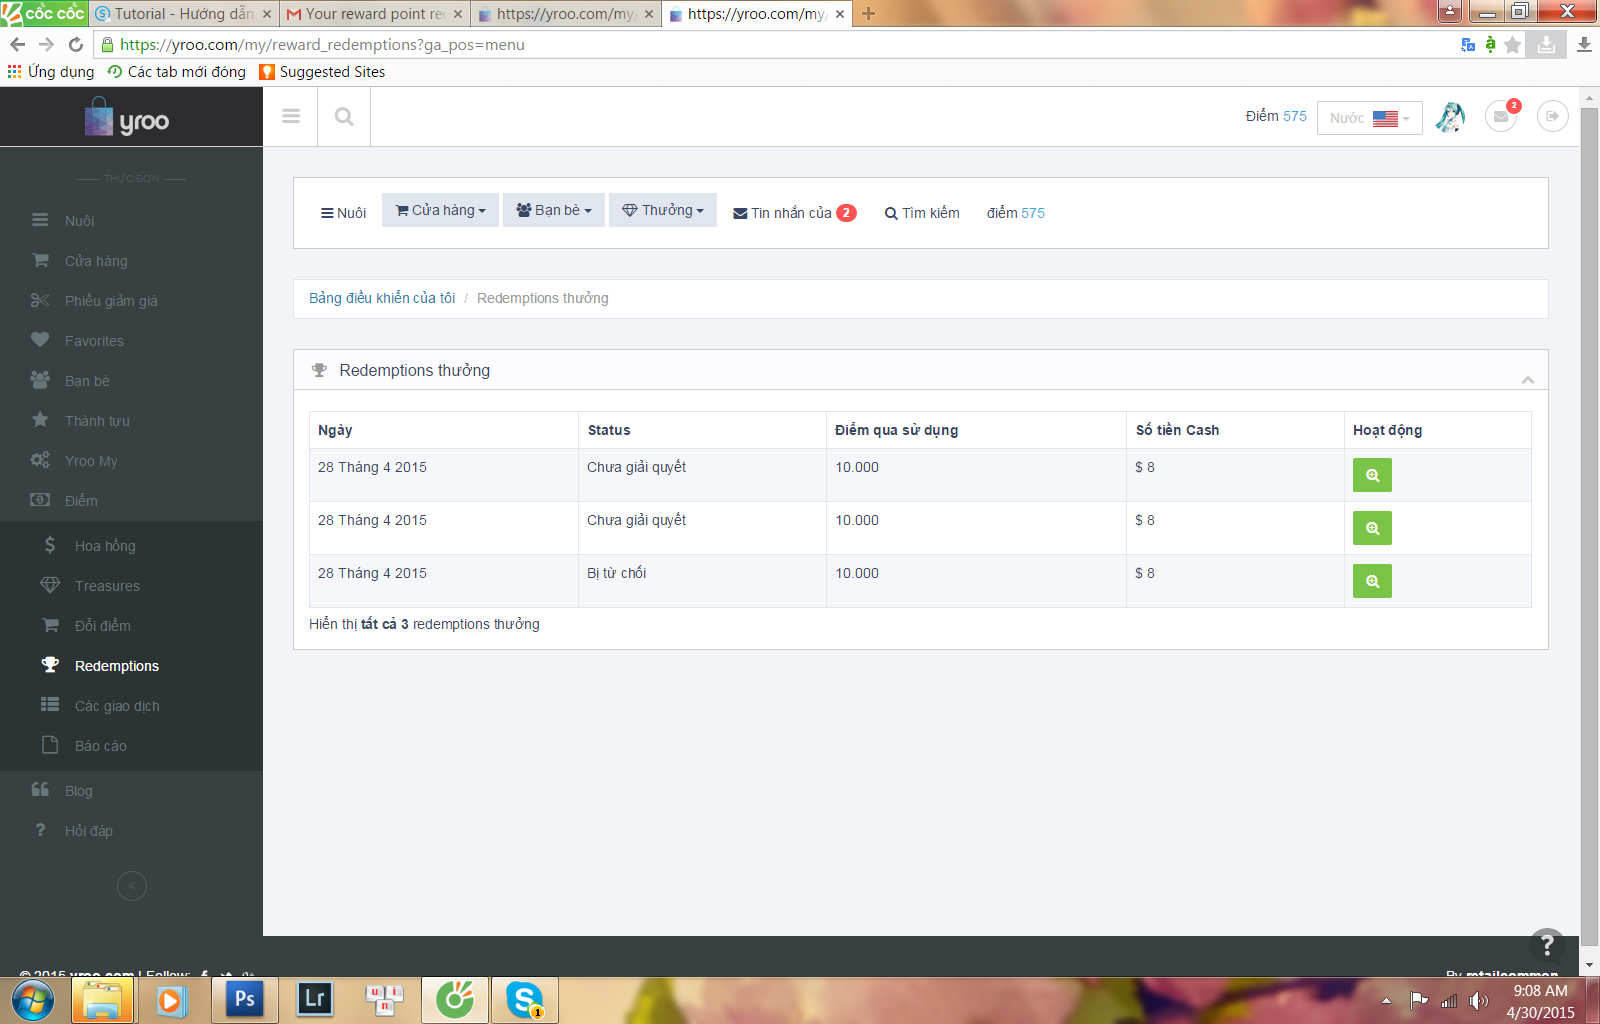Screen dimensions: 1600x1024
Task: Open Lightroom from the taskbar
Action: click(x=315, y=999)
